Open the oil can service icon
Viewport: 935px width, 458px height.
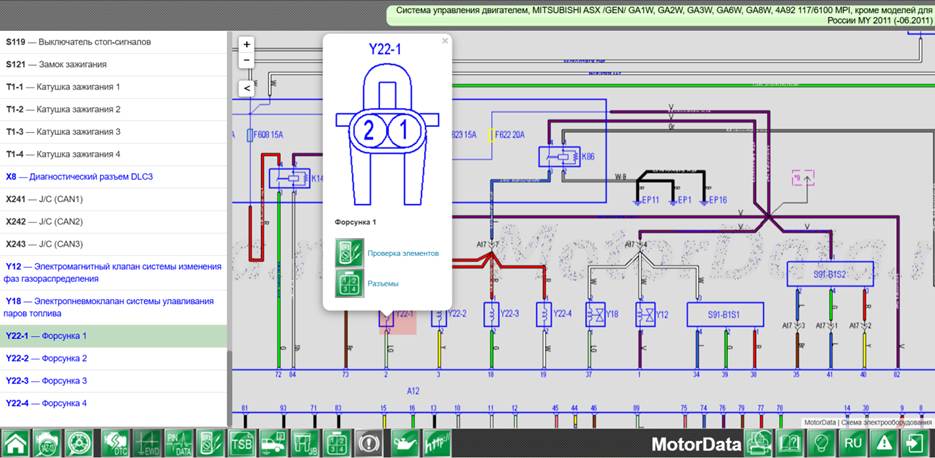coord(405,443)
